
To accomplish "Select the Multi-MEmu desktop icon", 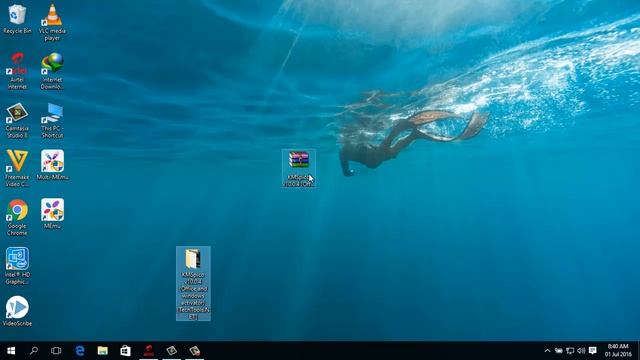I will pyautogui.click(x=52, y=165).
